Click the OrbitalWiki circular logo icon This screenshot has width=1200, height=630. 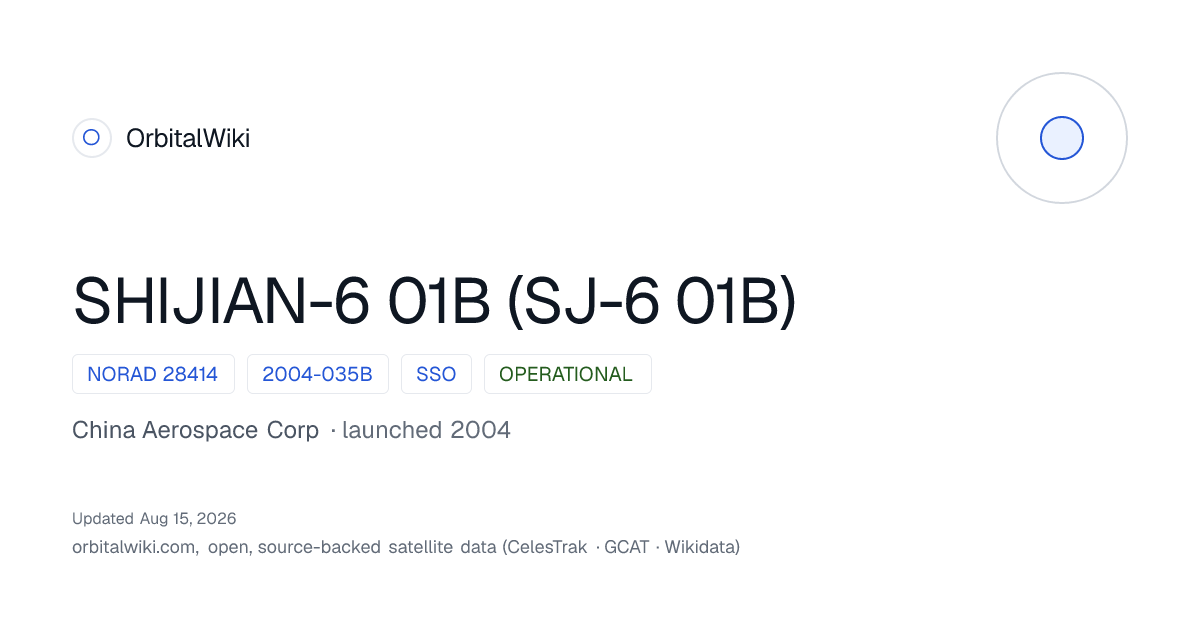[x=91, y=138]
